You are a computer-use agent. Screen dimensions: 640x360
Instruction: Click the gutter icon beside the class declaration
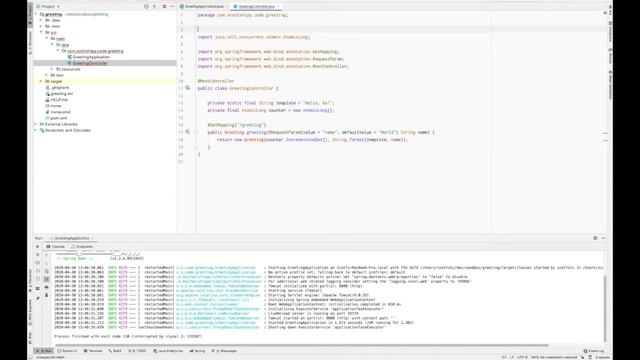coord(188,88)
